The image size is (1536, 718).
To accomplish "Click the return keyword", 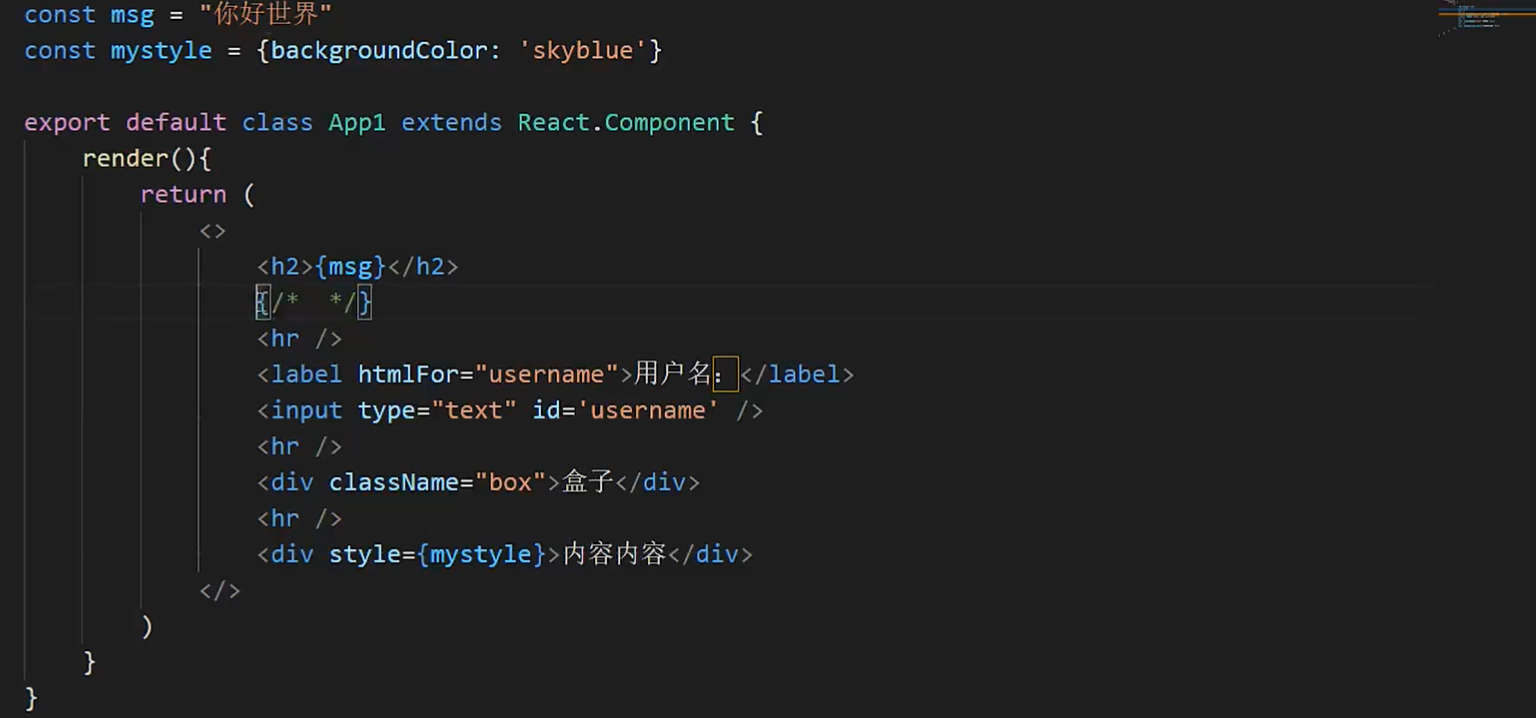I will click(183, 194).
